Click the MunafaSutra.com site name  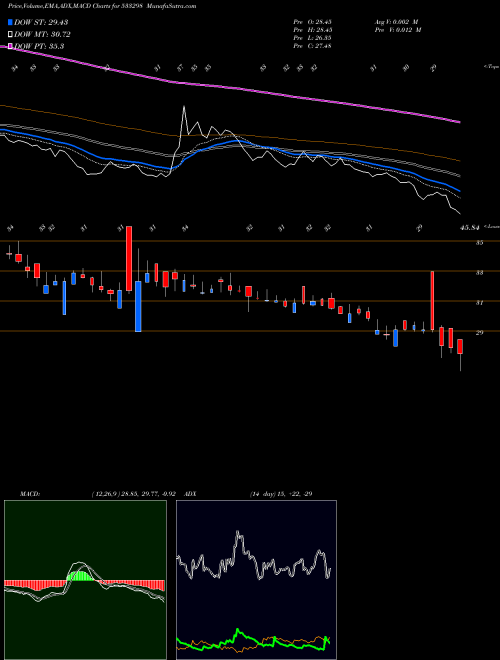point(172,6)
